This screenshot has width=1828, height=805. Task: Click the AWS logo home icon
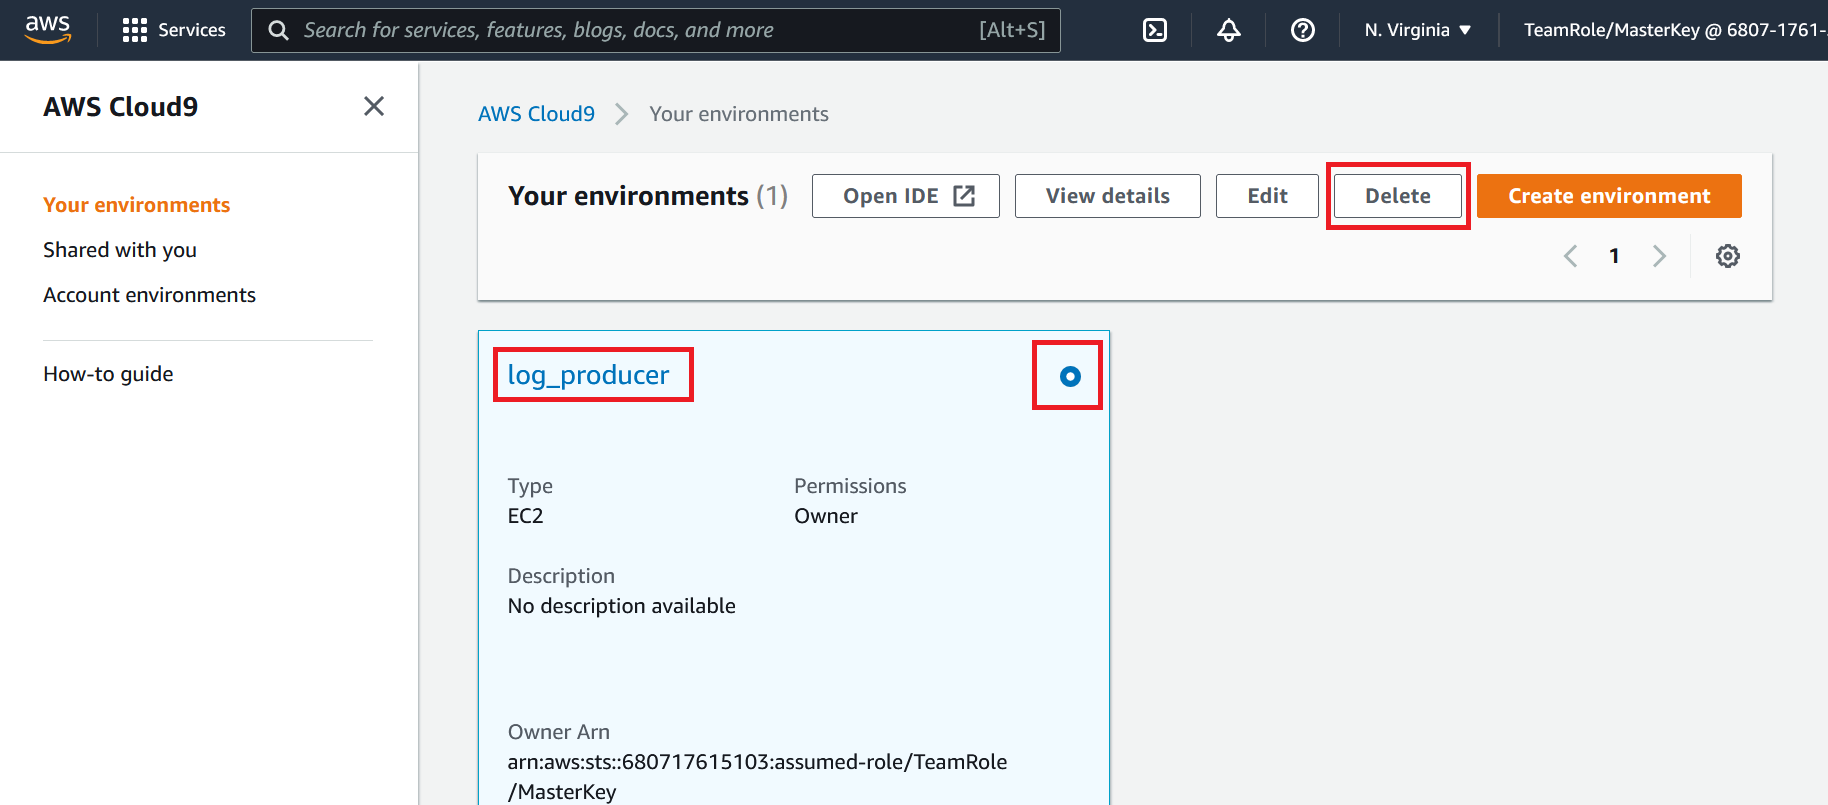click(48, 30)
